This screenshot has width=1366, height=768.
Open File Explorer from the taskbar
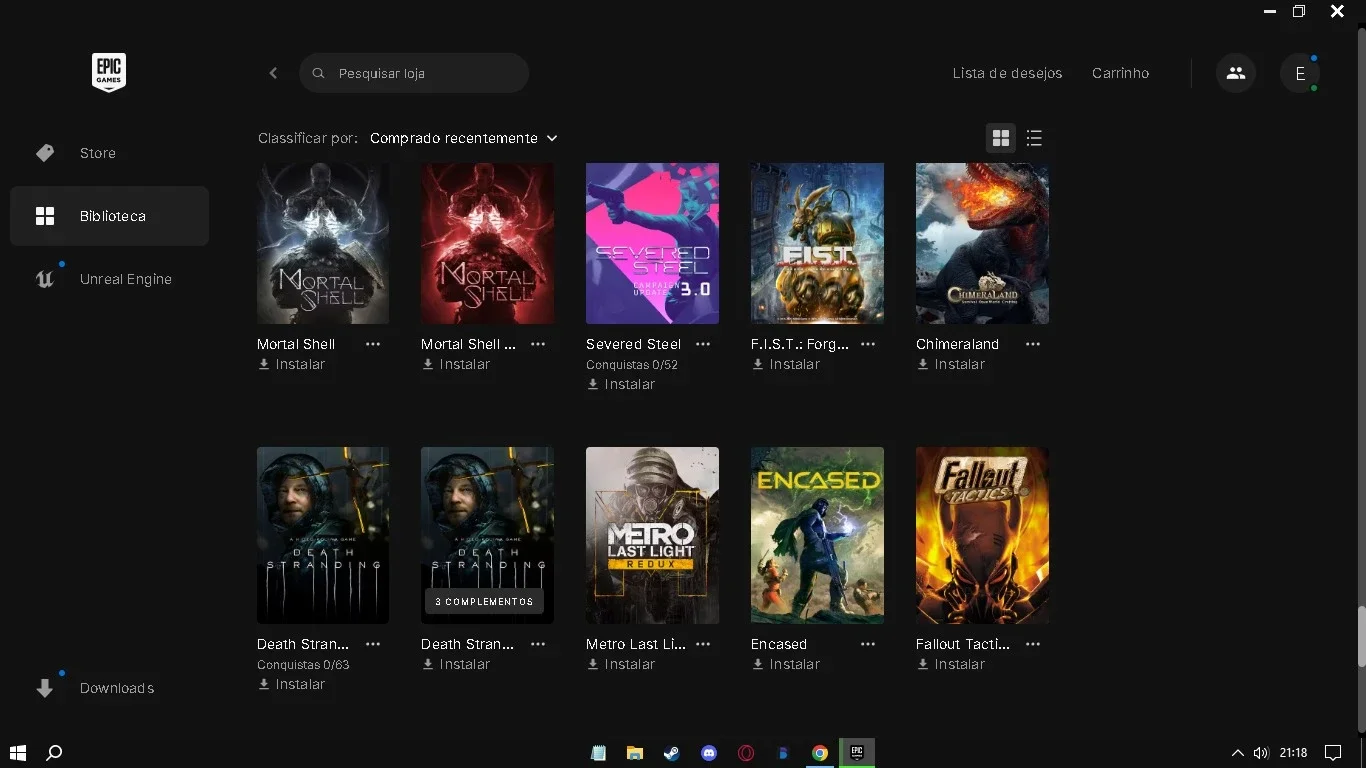tap(635, 753)
